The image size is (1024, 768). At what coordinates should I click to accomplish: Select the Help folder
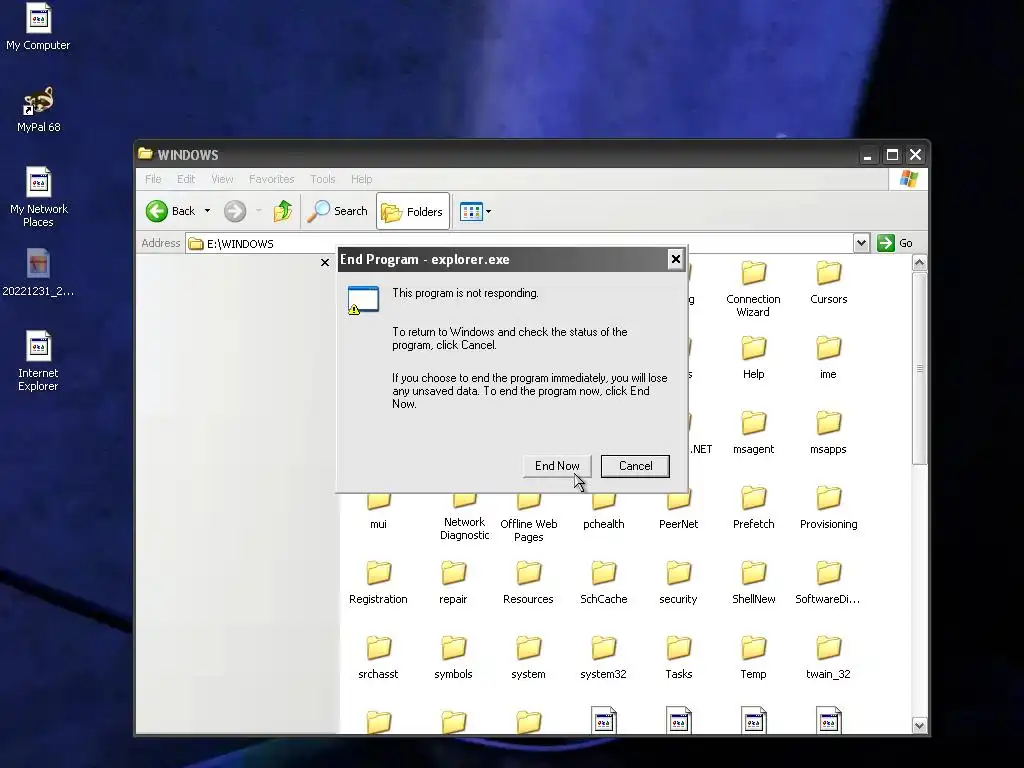point(753,358)
